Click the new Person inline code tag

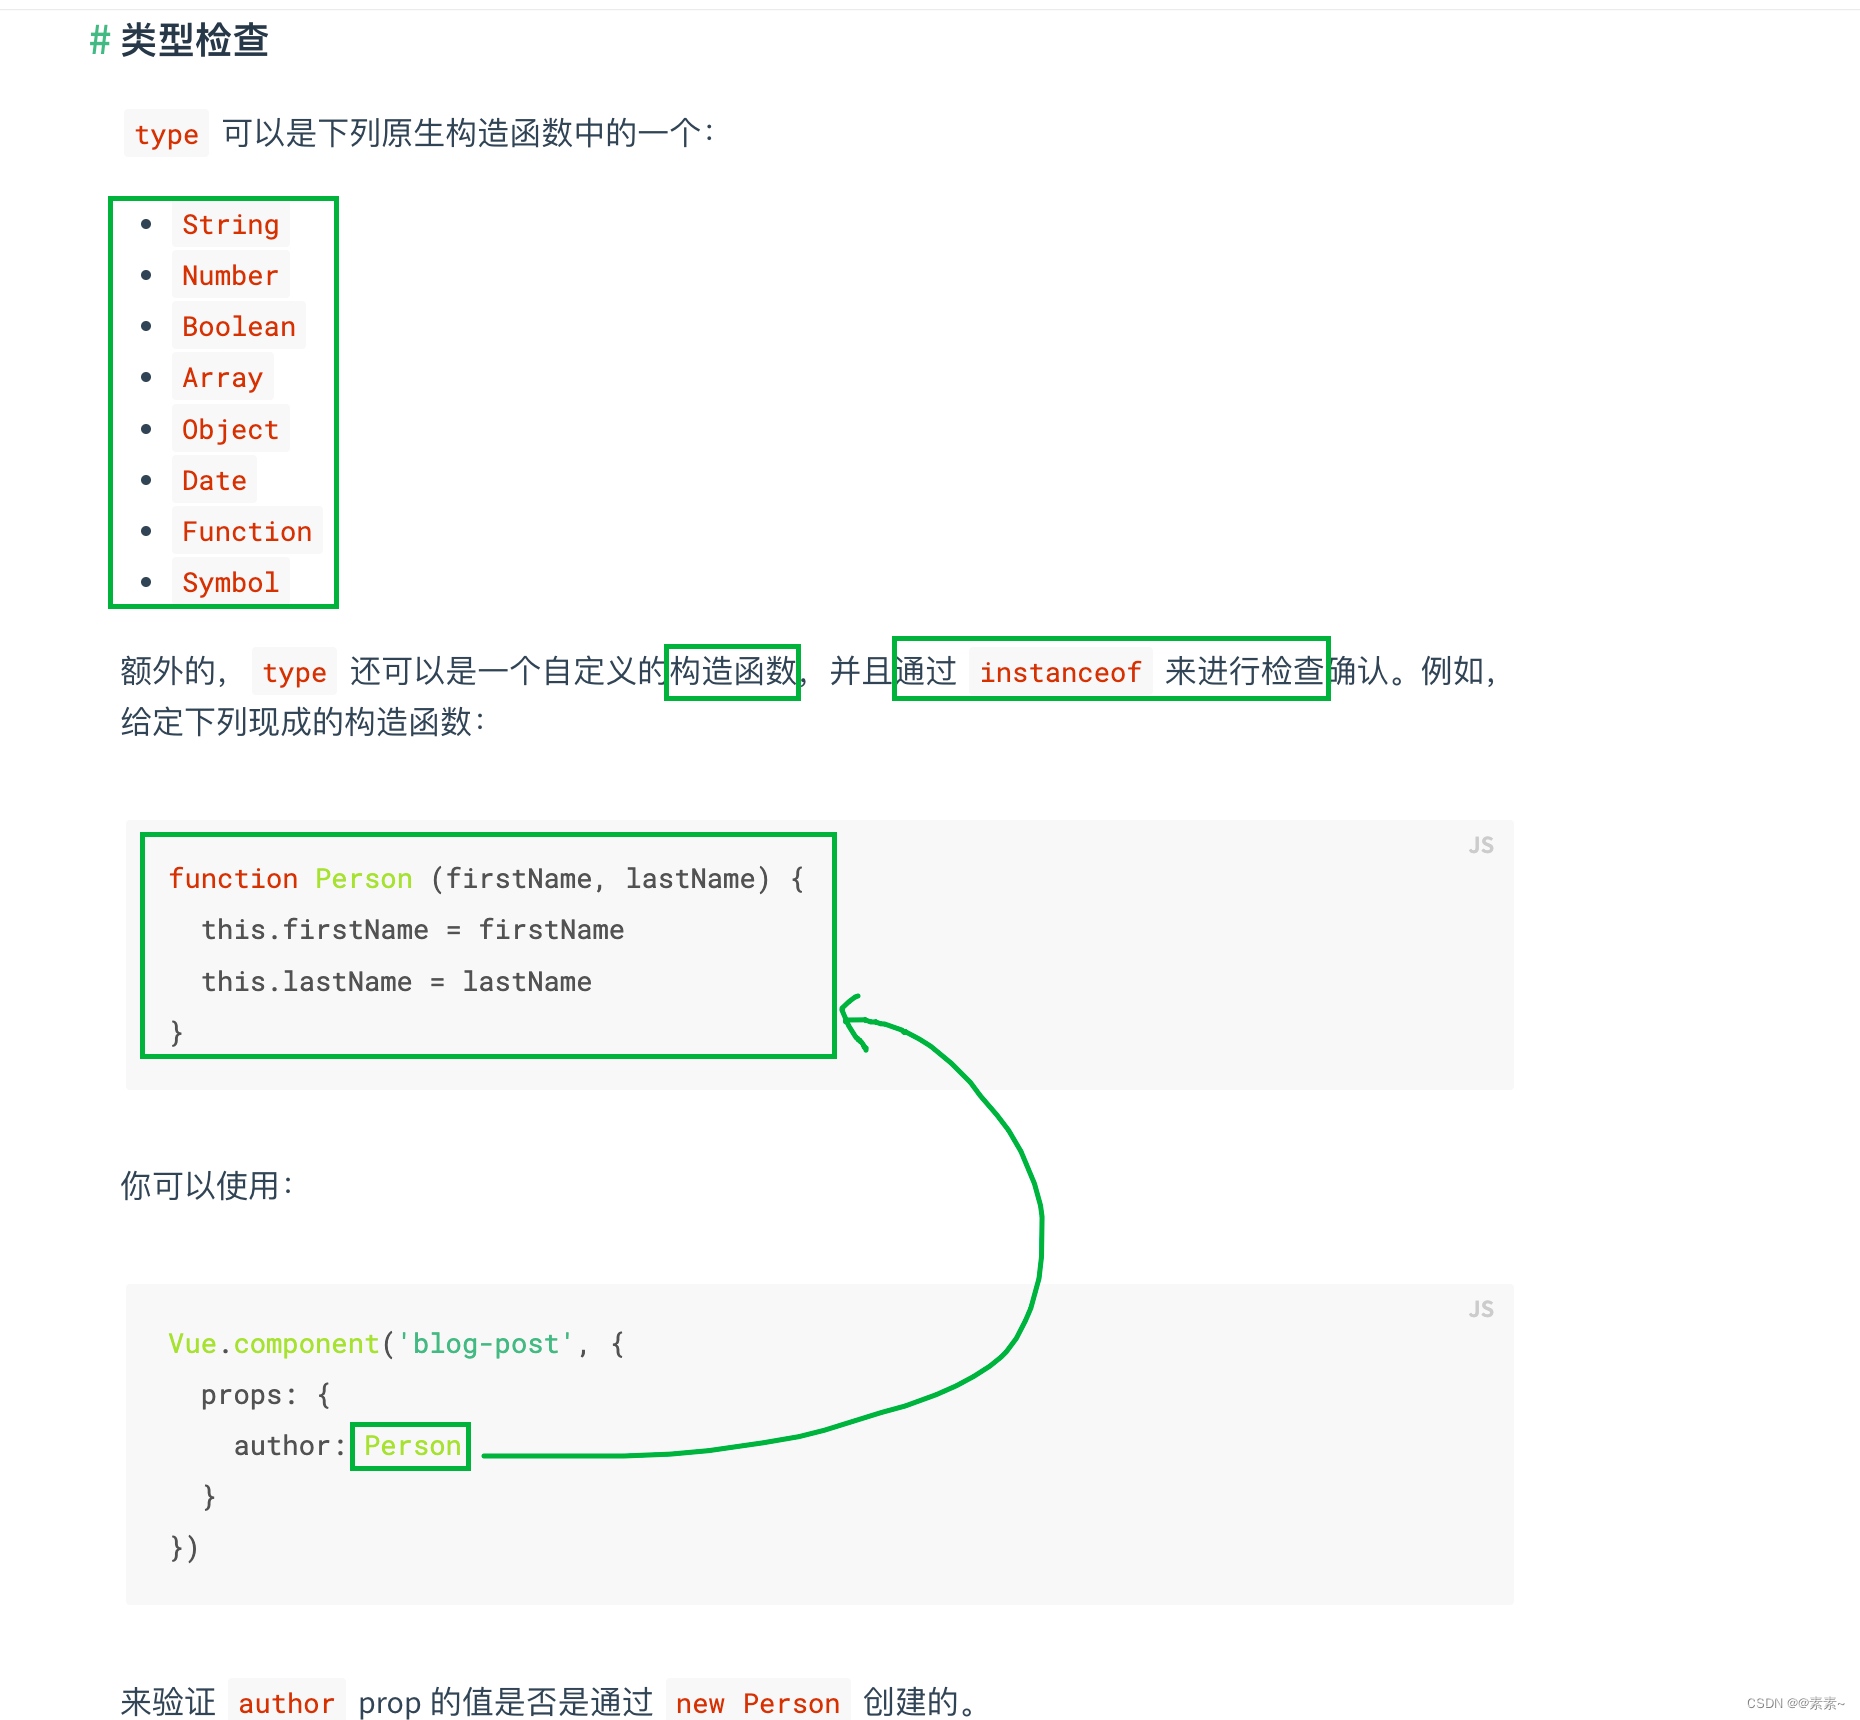(758, 1703)
